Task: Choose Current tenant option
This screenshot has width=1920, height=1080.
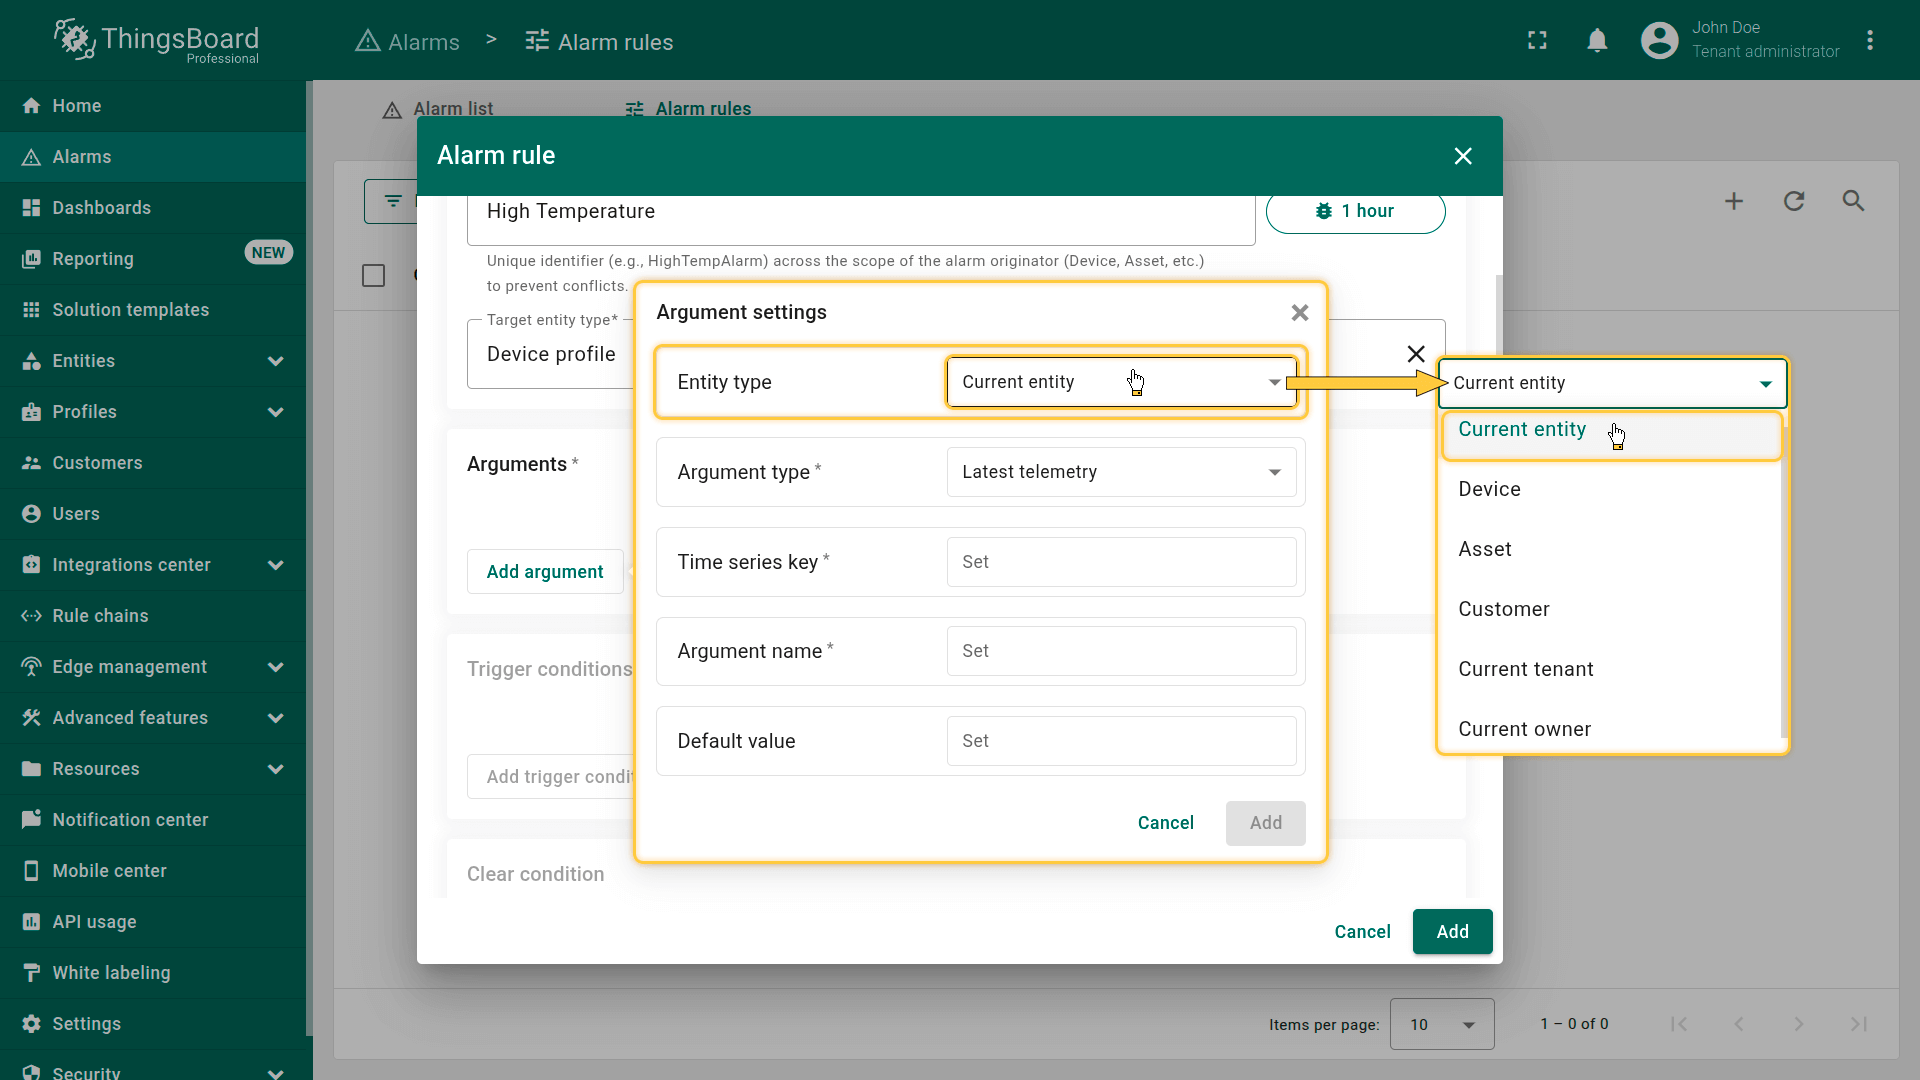Action: click(x=1525, y=669)
